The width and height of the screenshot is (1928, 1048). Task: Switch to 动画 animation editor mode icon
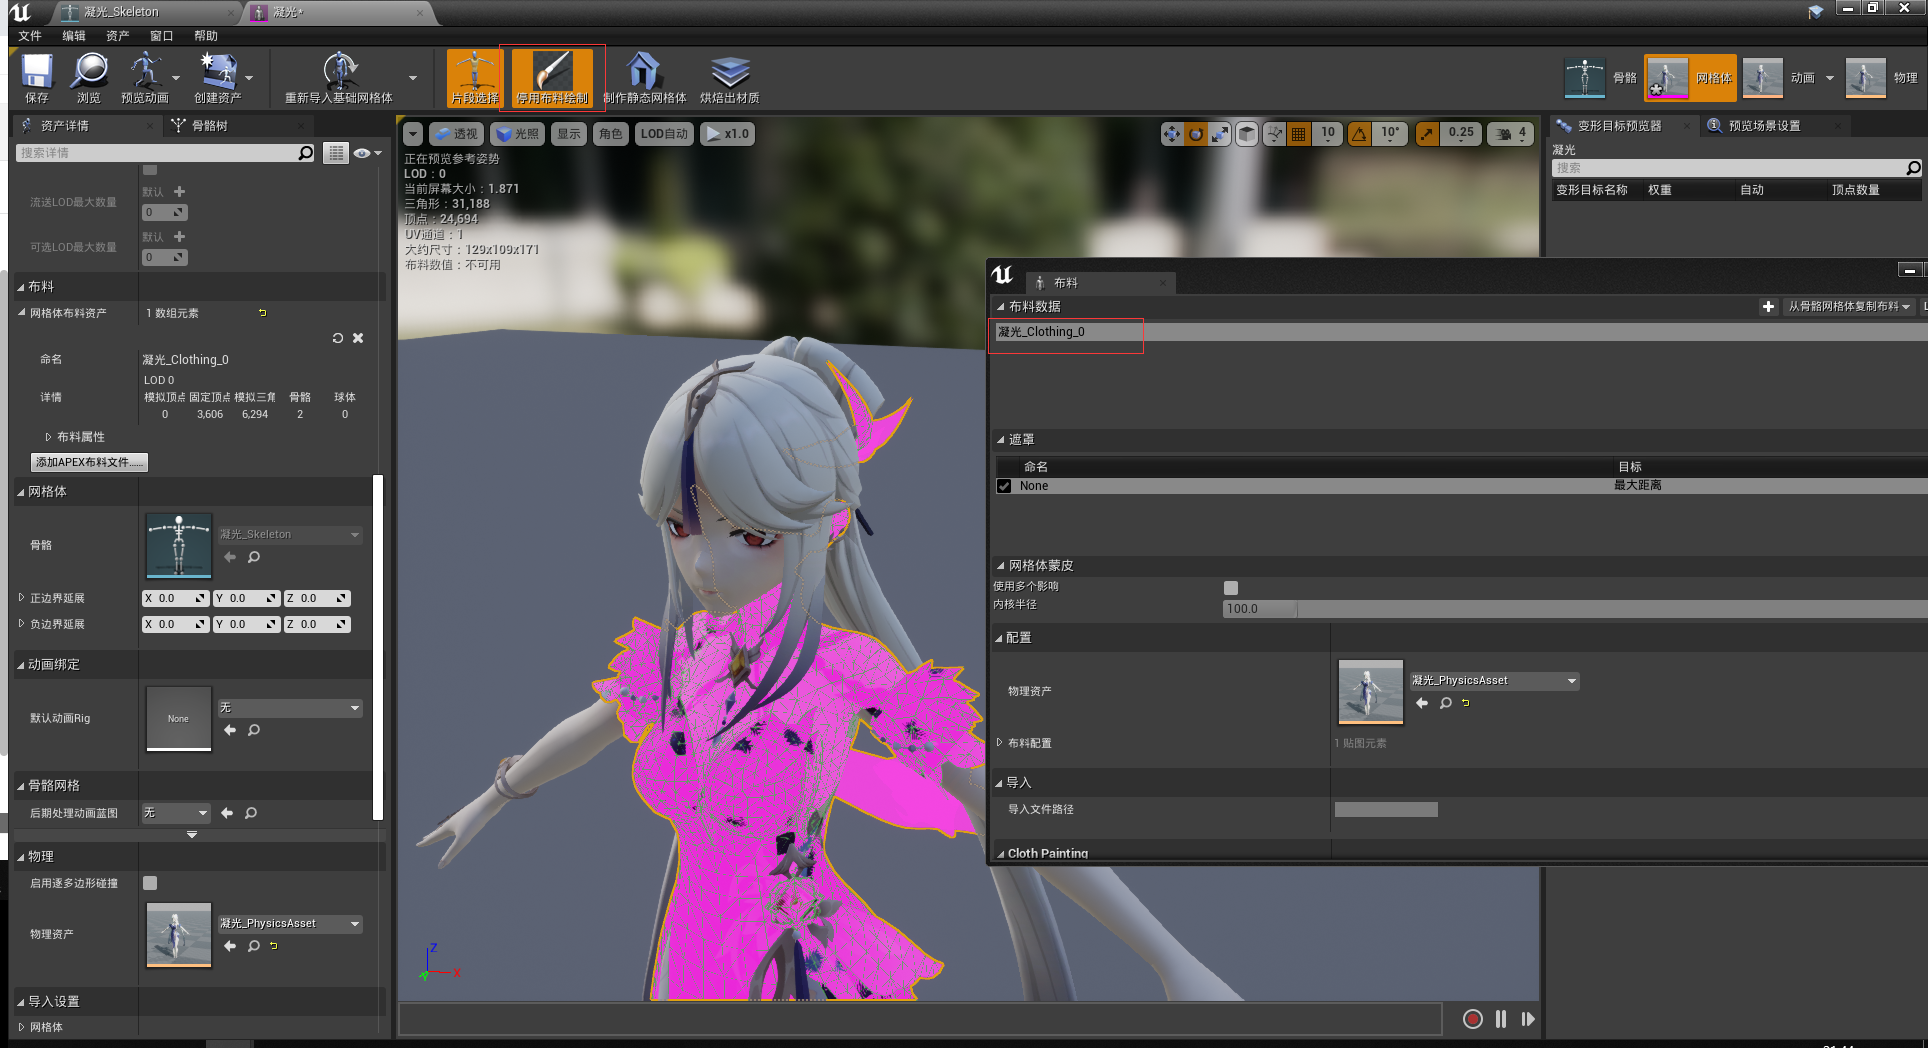1762,78
